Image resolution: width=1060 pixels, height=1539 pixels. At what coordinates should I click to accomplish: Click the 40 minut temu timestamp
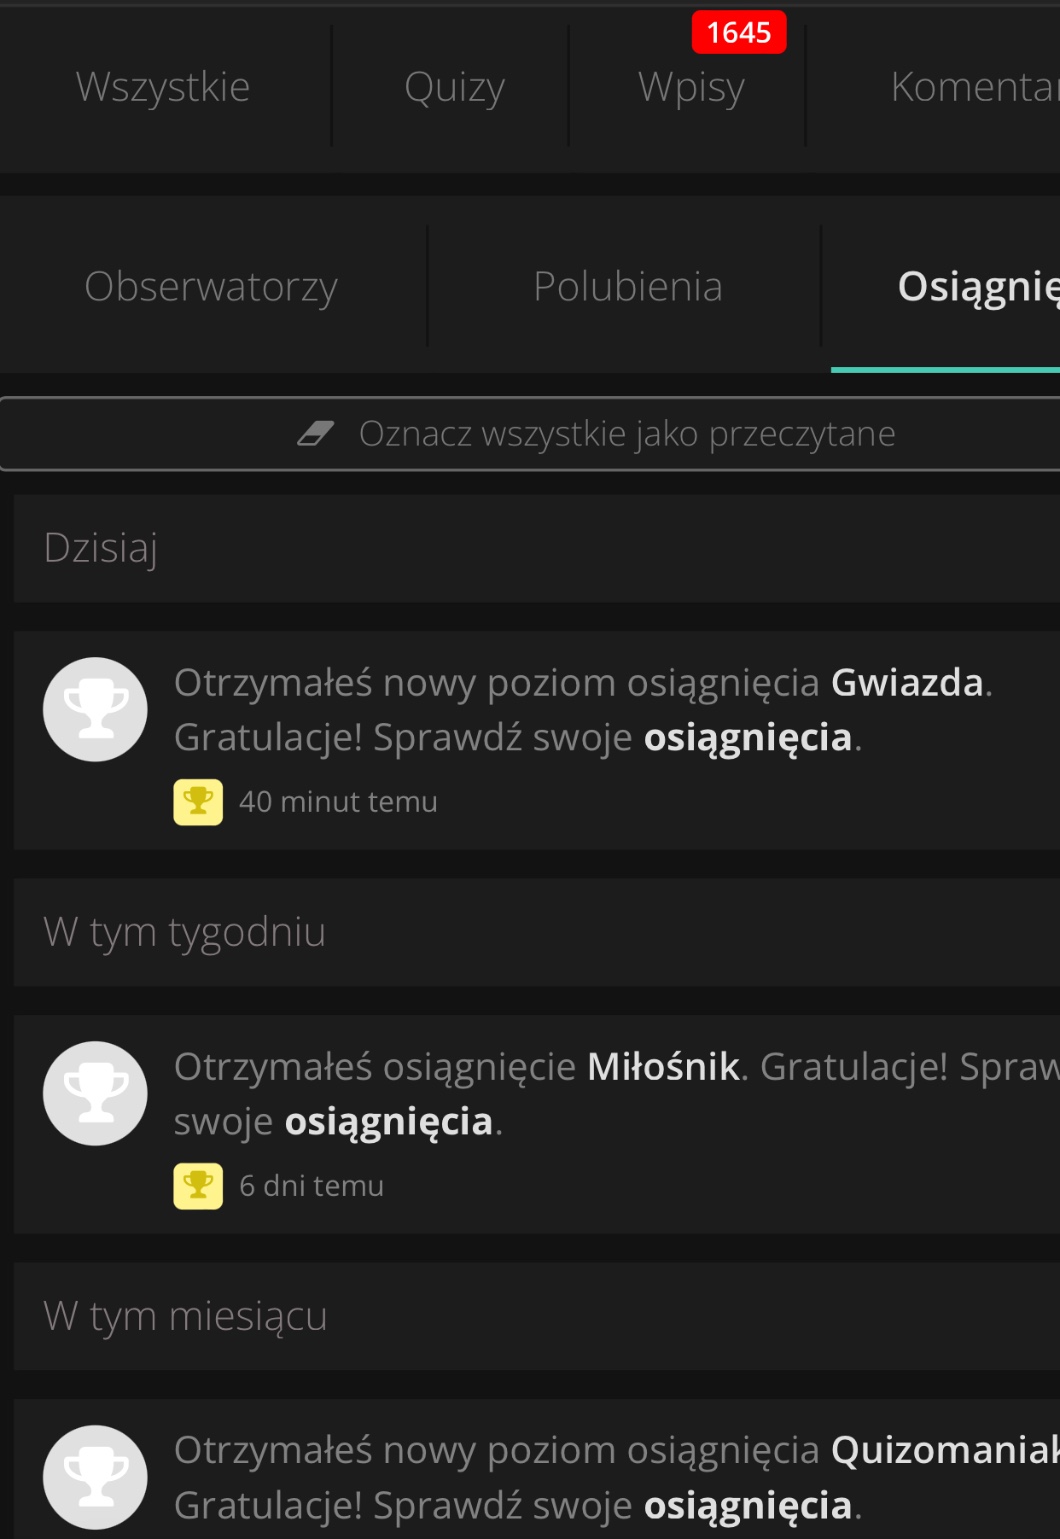[x=338, y=802]
